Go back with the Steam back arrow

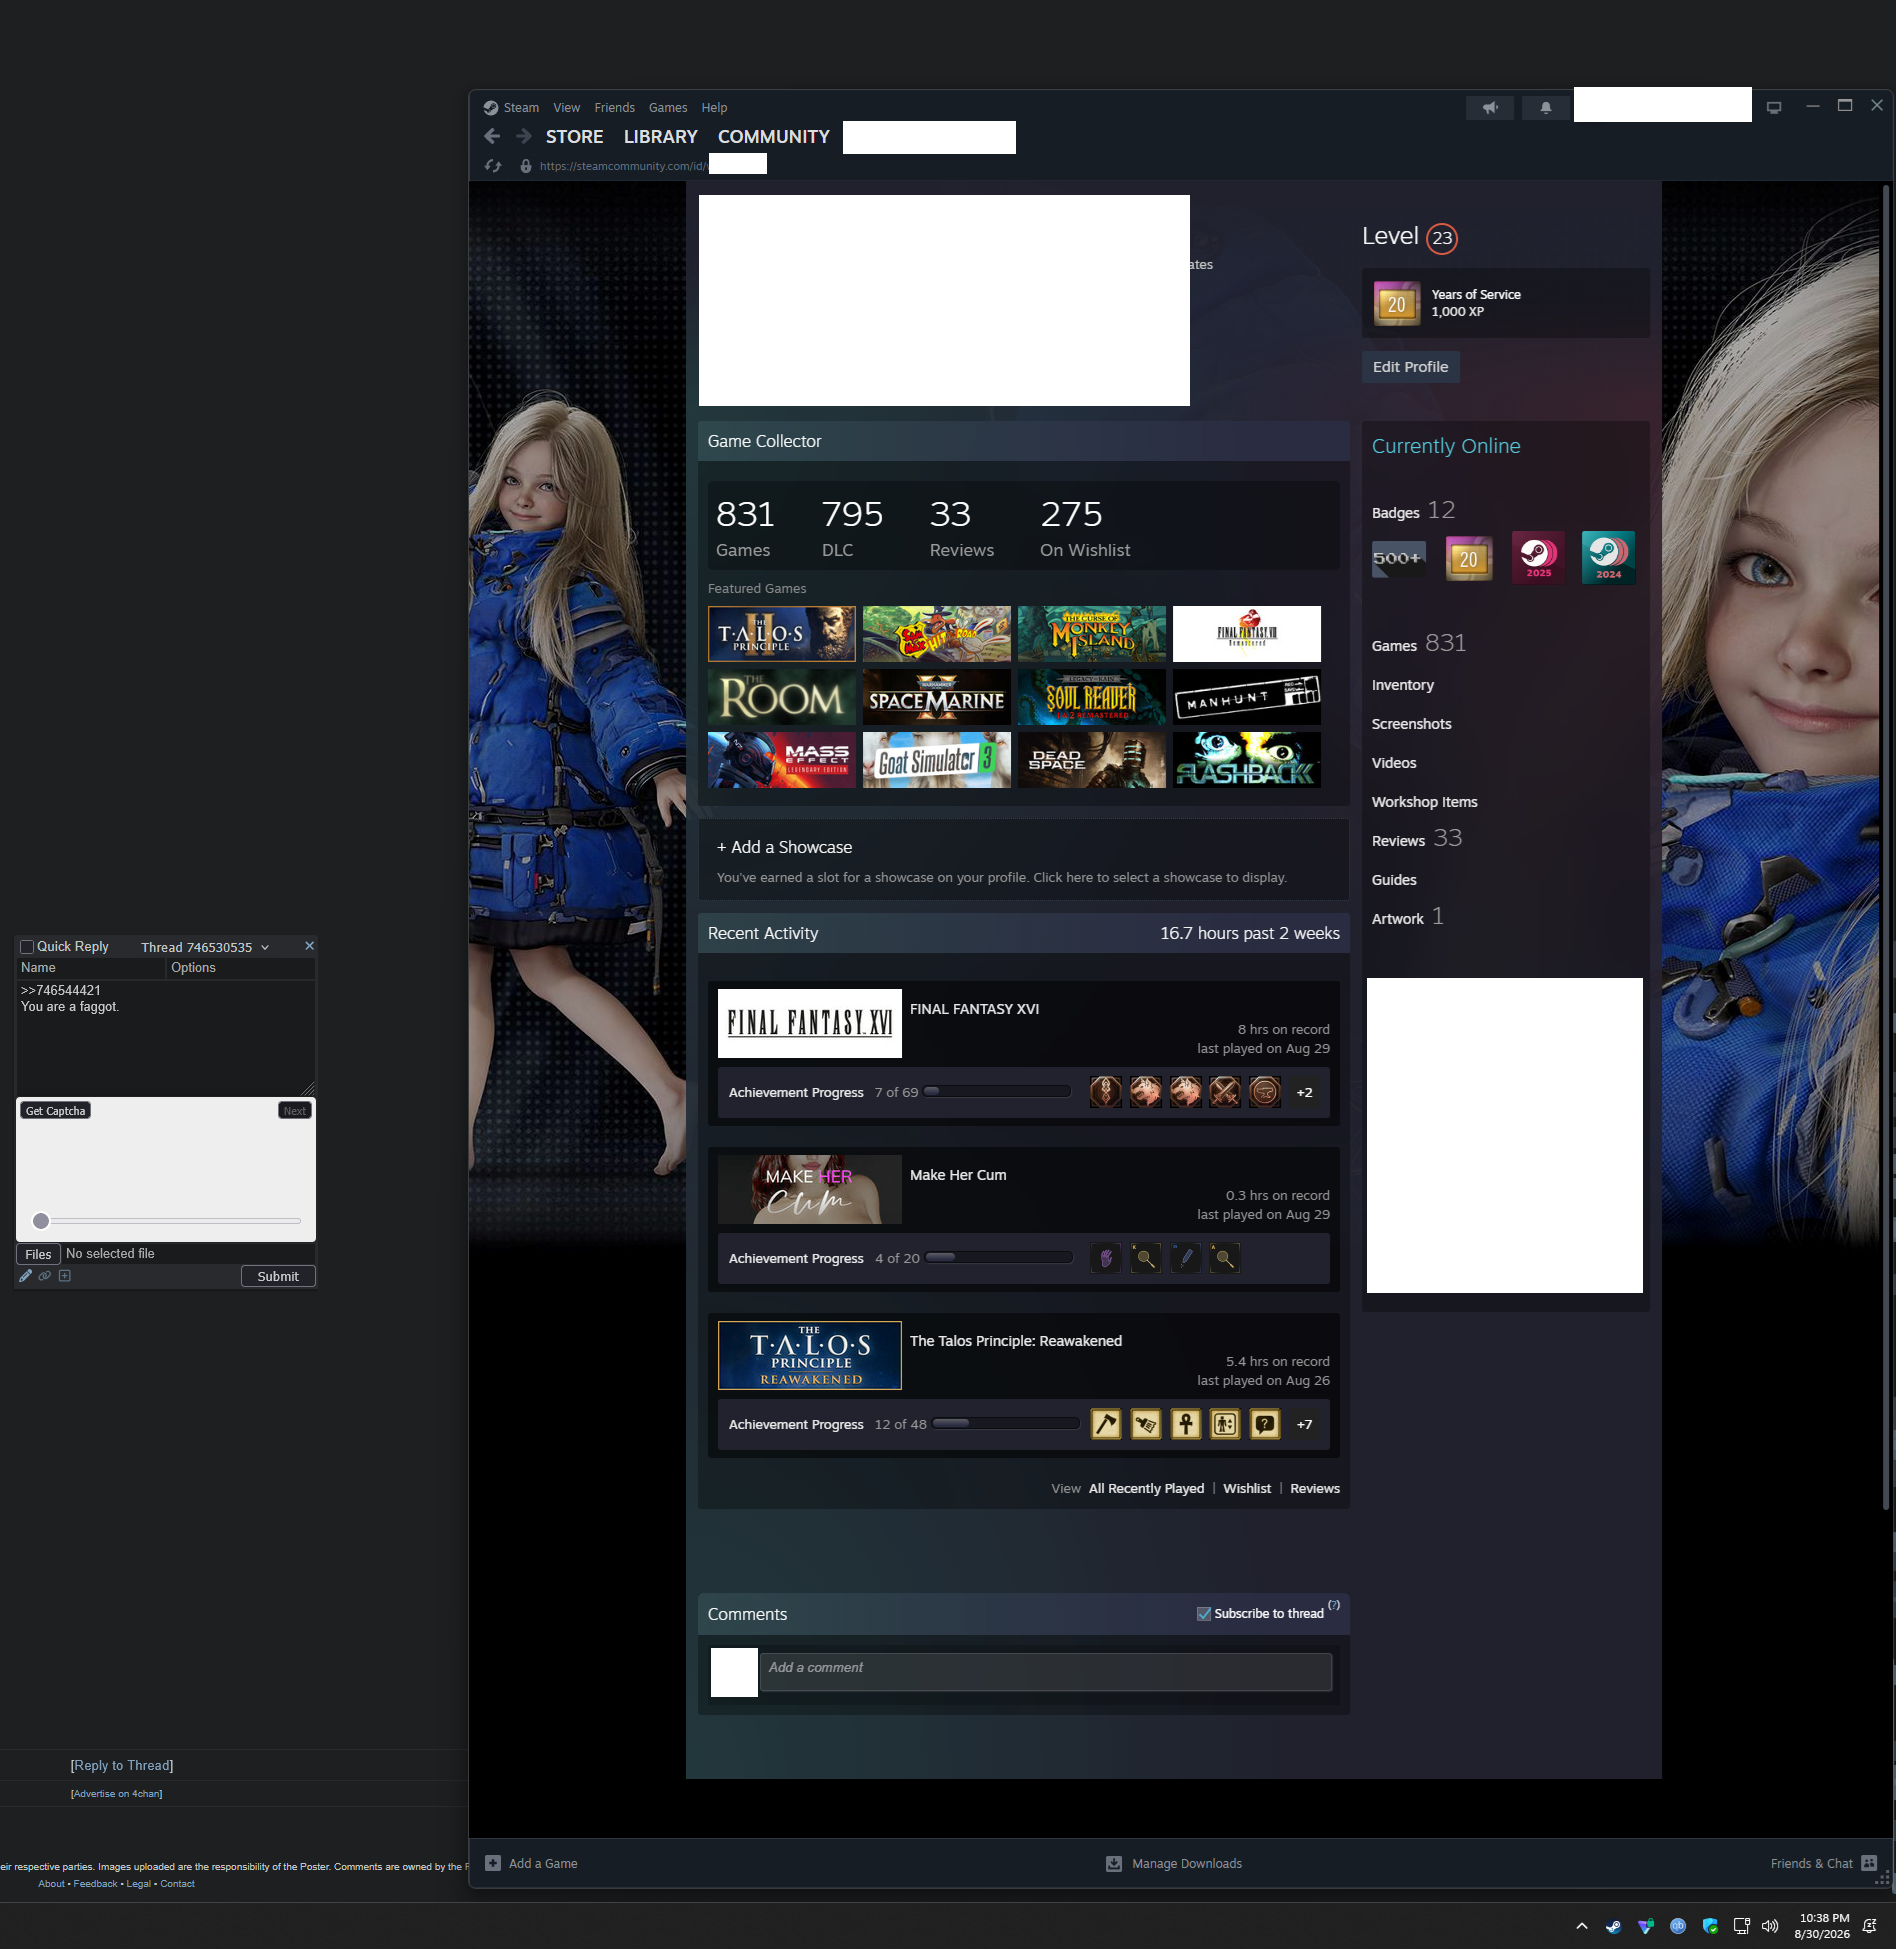click(492, 136)
